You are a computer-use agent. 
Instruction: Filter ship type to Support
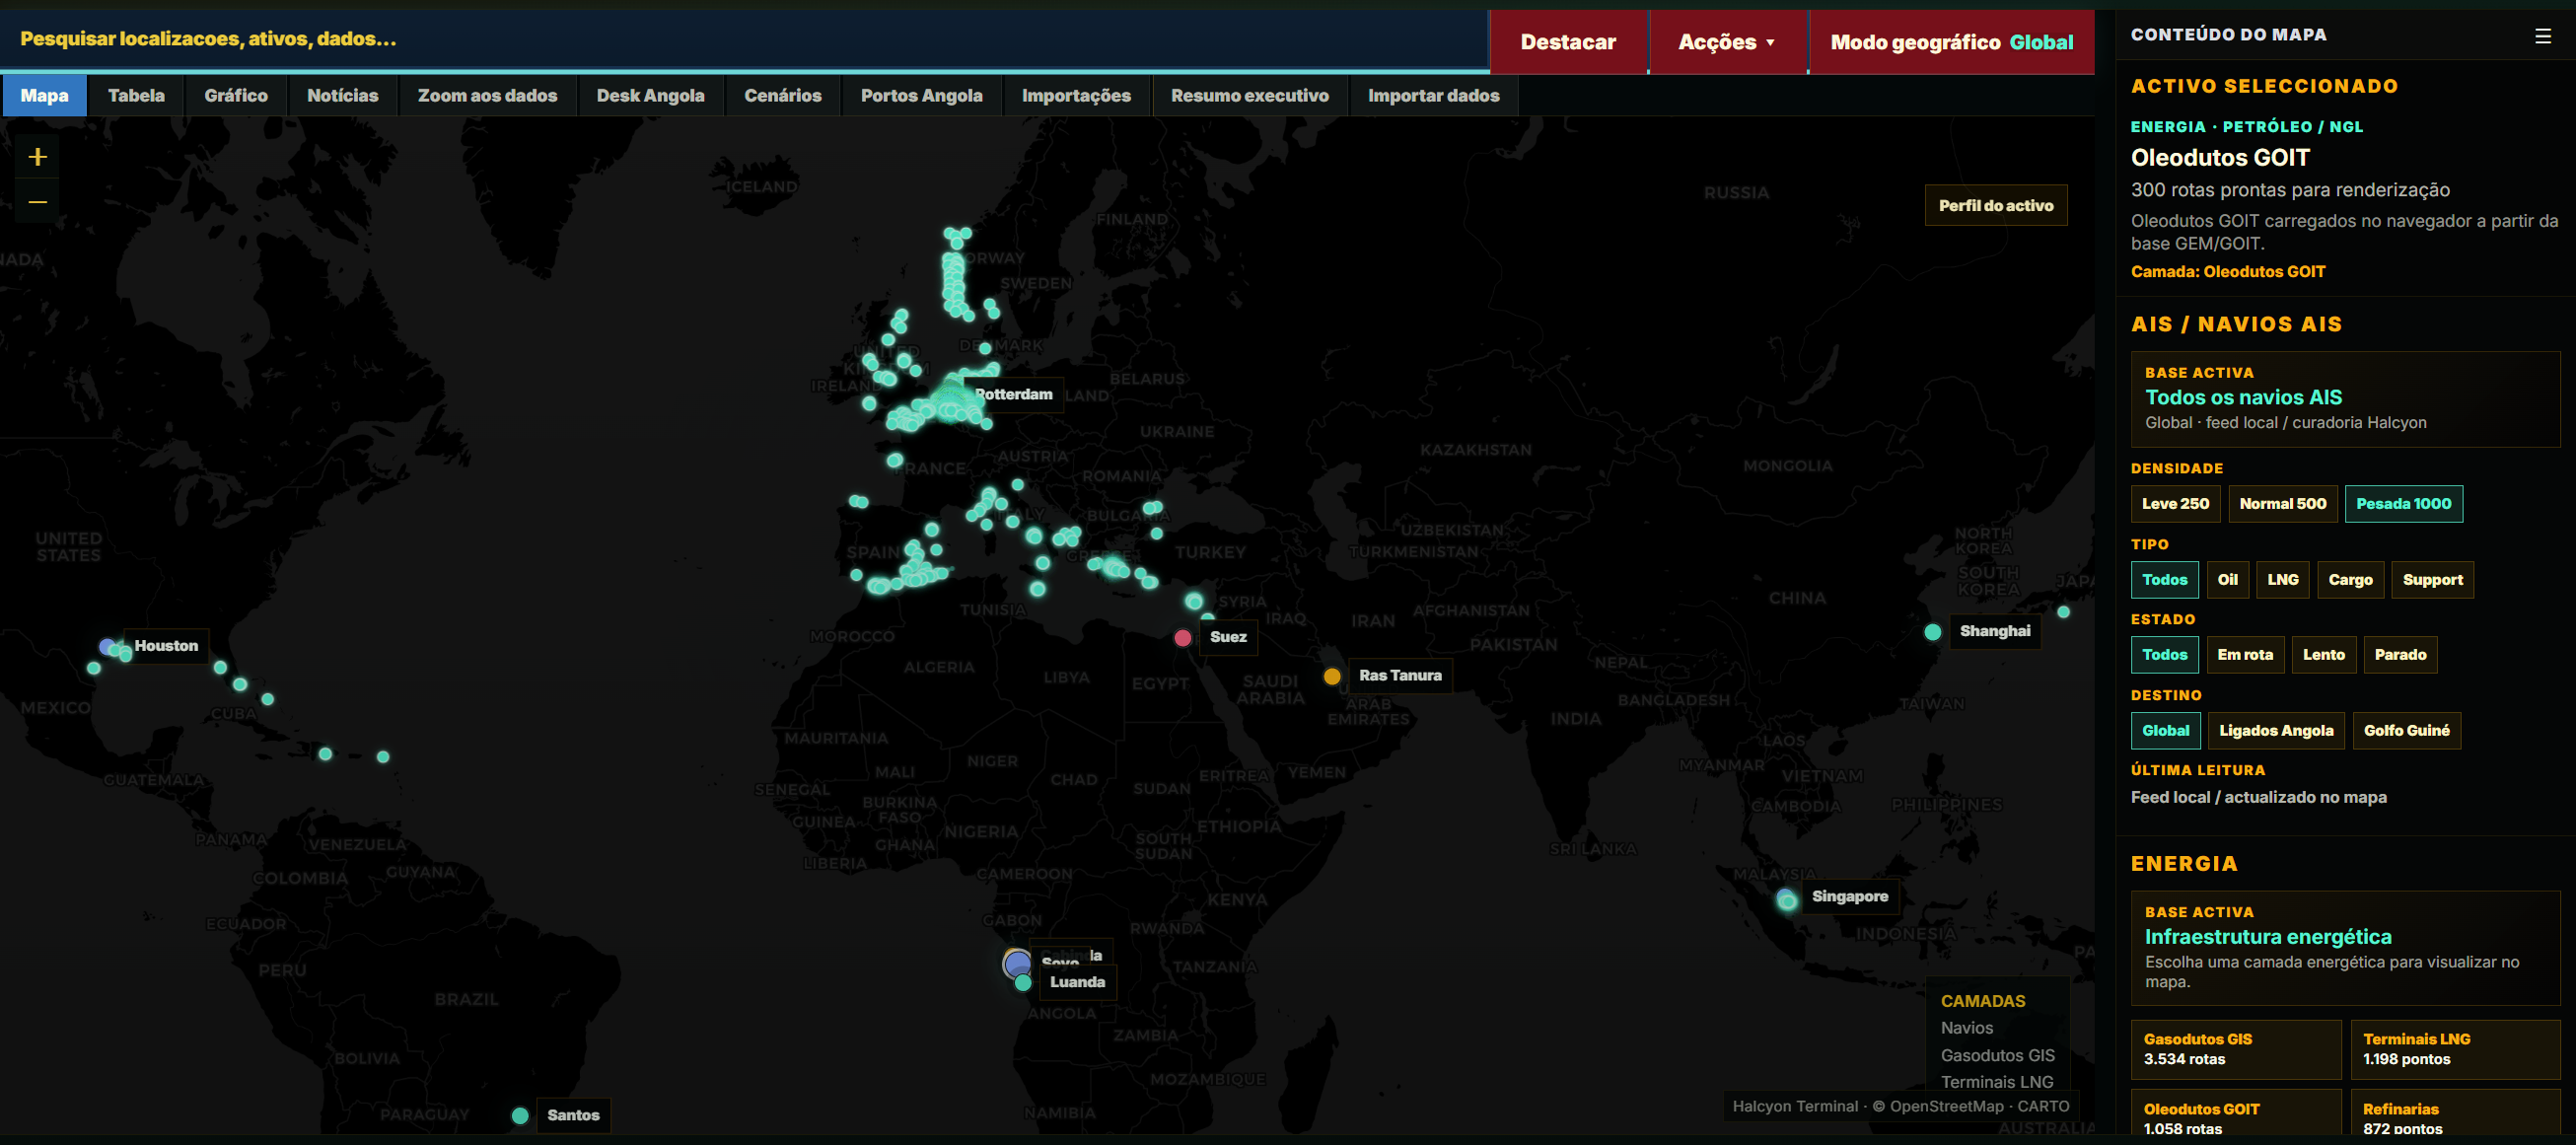[x=2432, y=580]
